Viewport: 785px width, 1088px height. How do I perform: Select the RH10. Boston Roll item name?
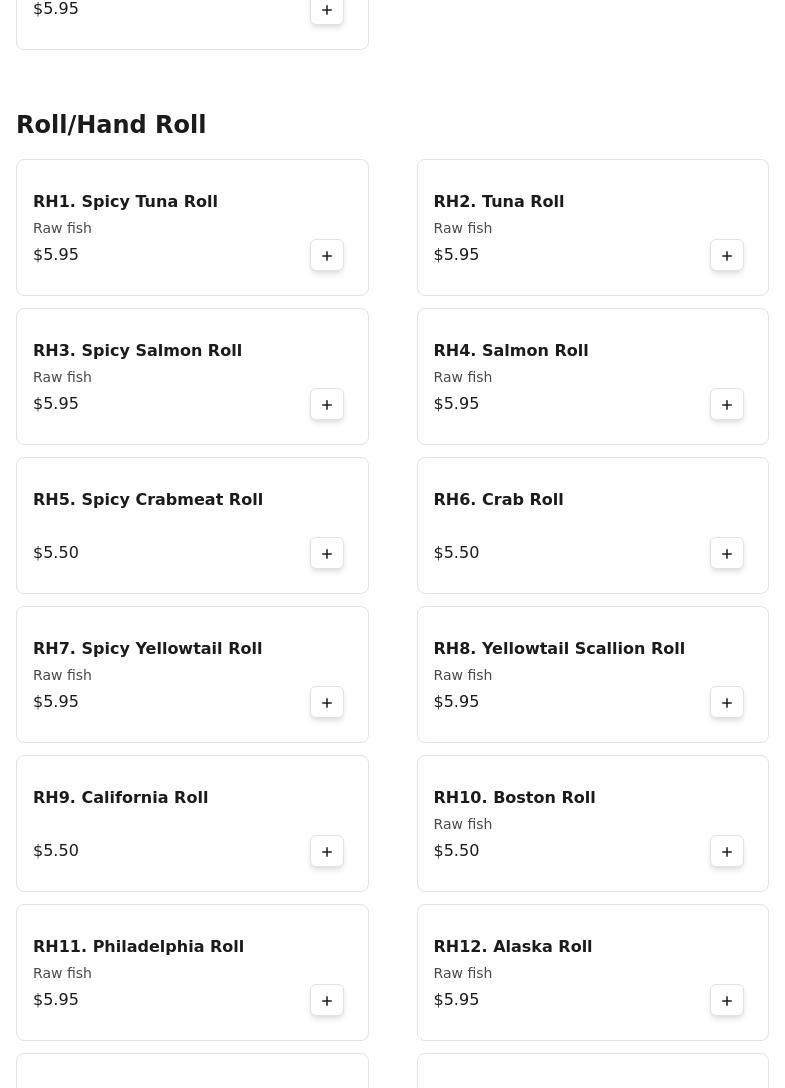(x=514, y=797)
